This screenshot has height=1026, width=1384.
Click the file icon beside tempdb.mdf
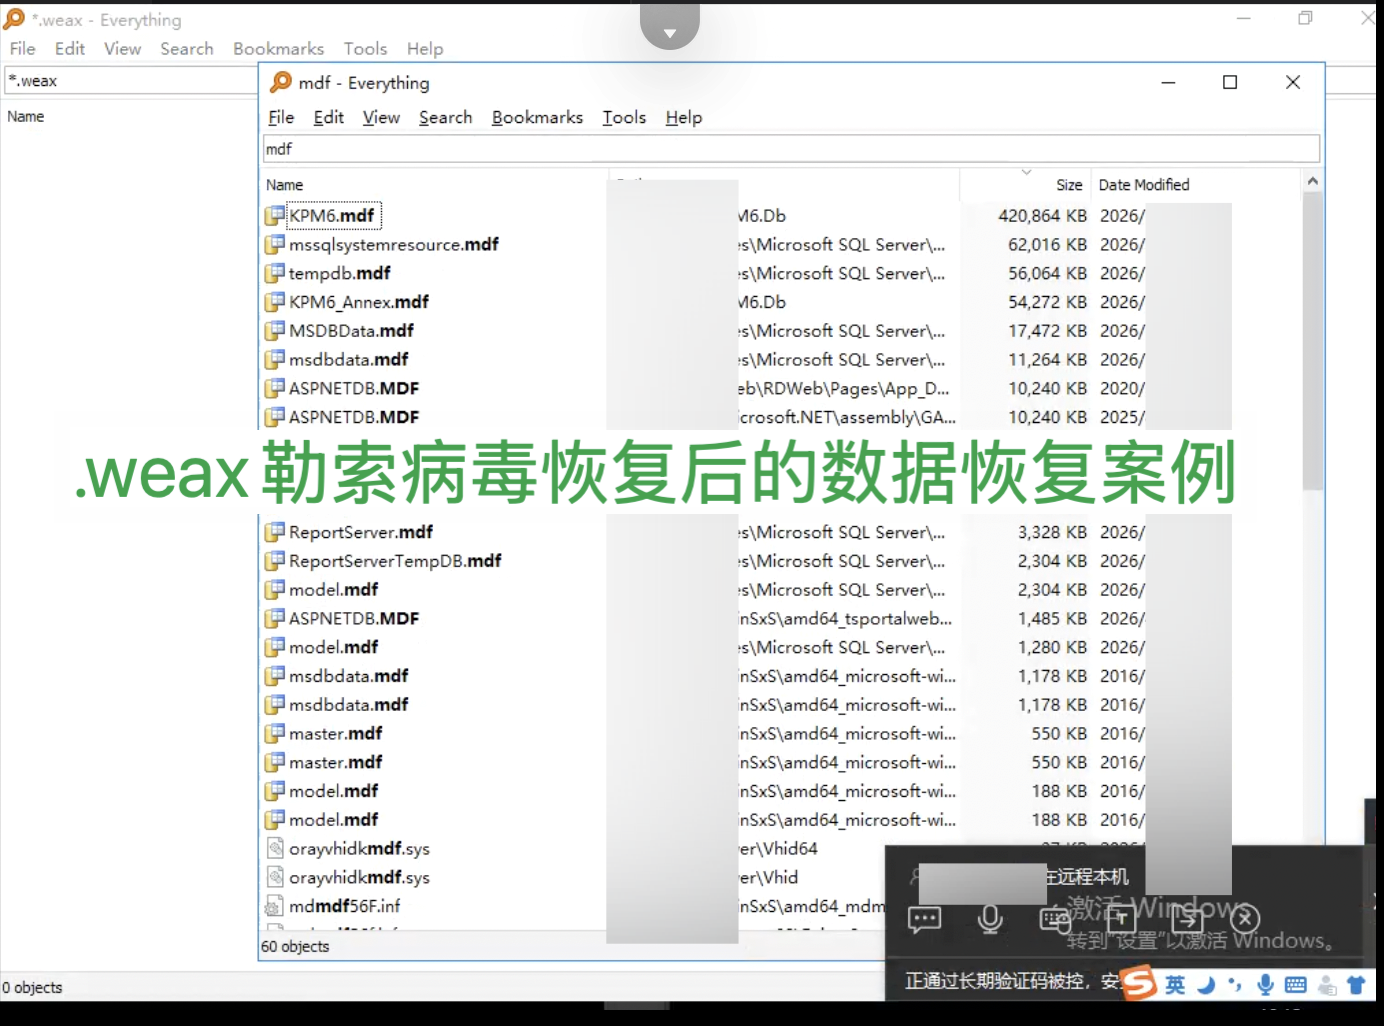(x=275, y=273)
